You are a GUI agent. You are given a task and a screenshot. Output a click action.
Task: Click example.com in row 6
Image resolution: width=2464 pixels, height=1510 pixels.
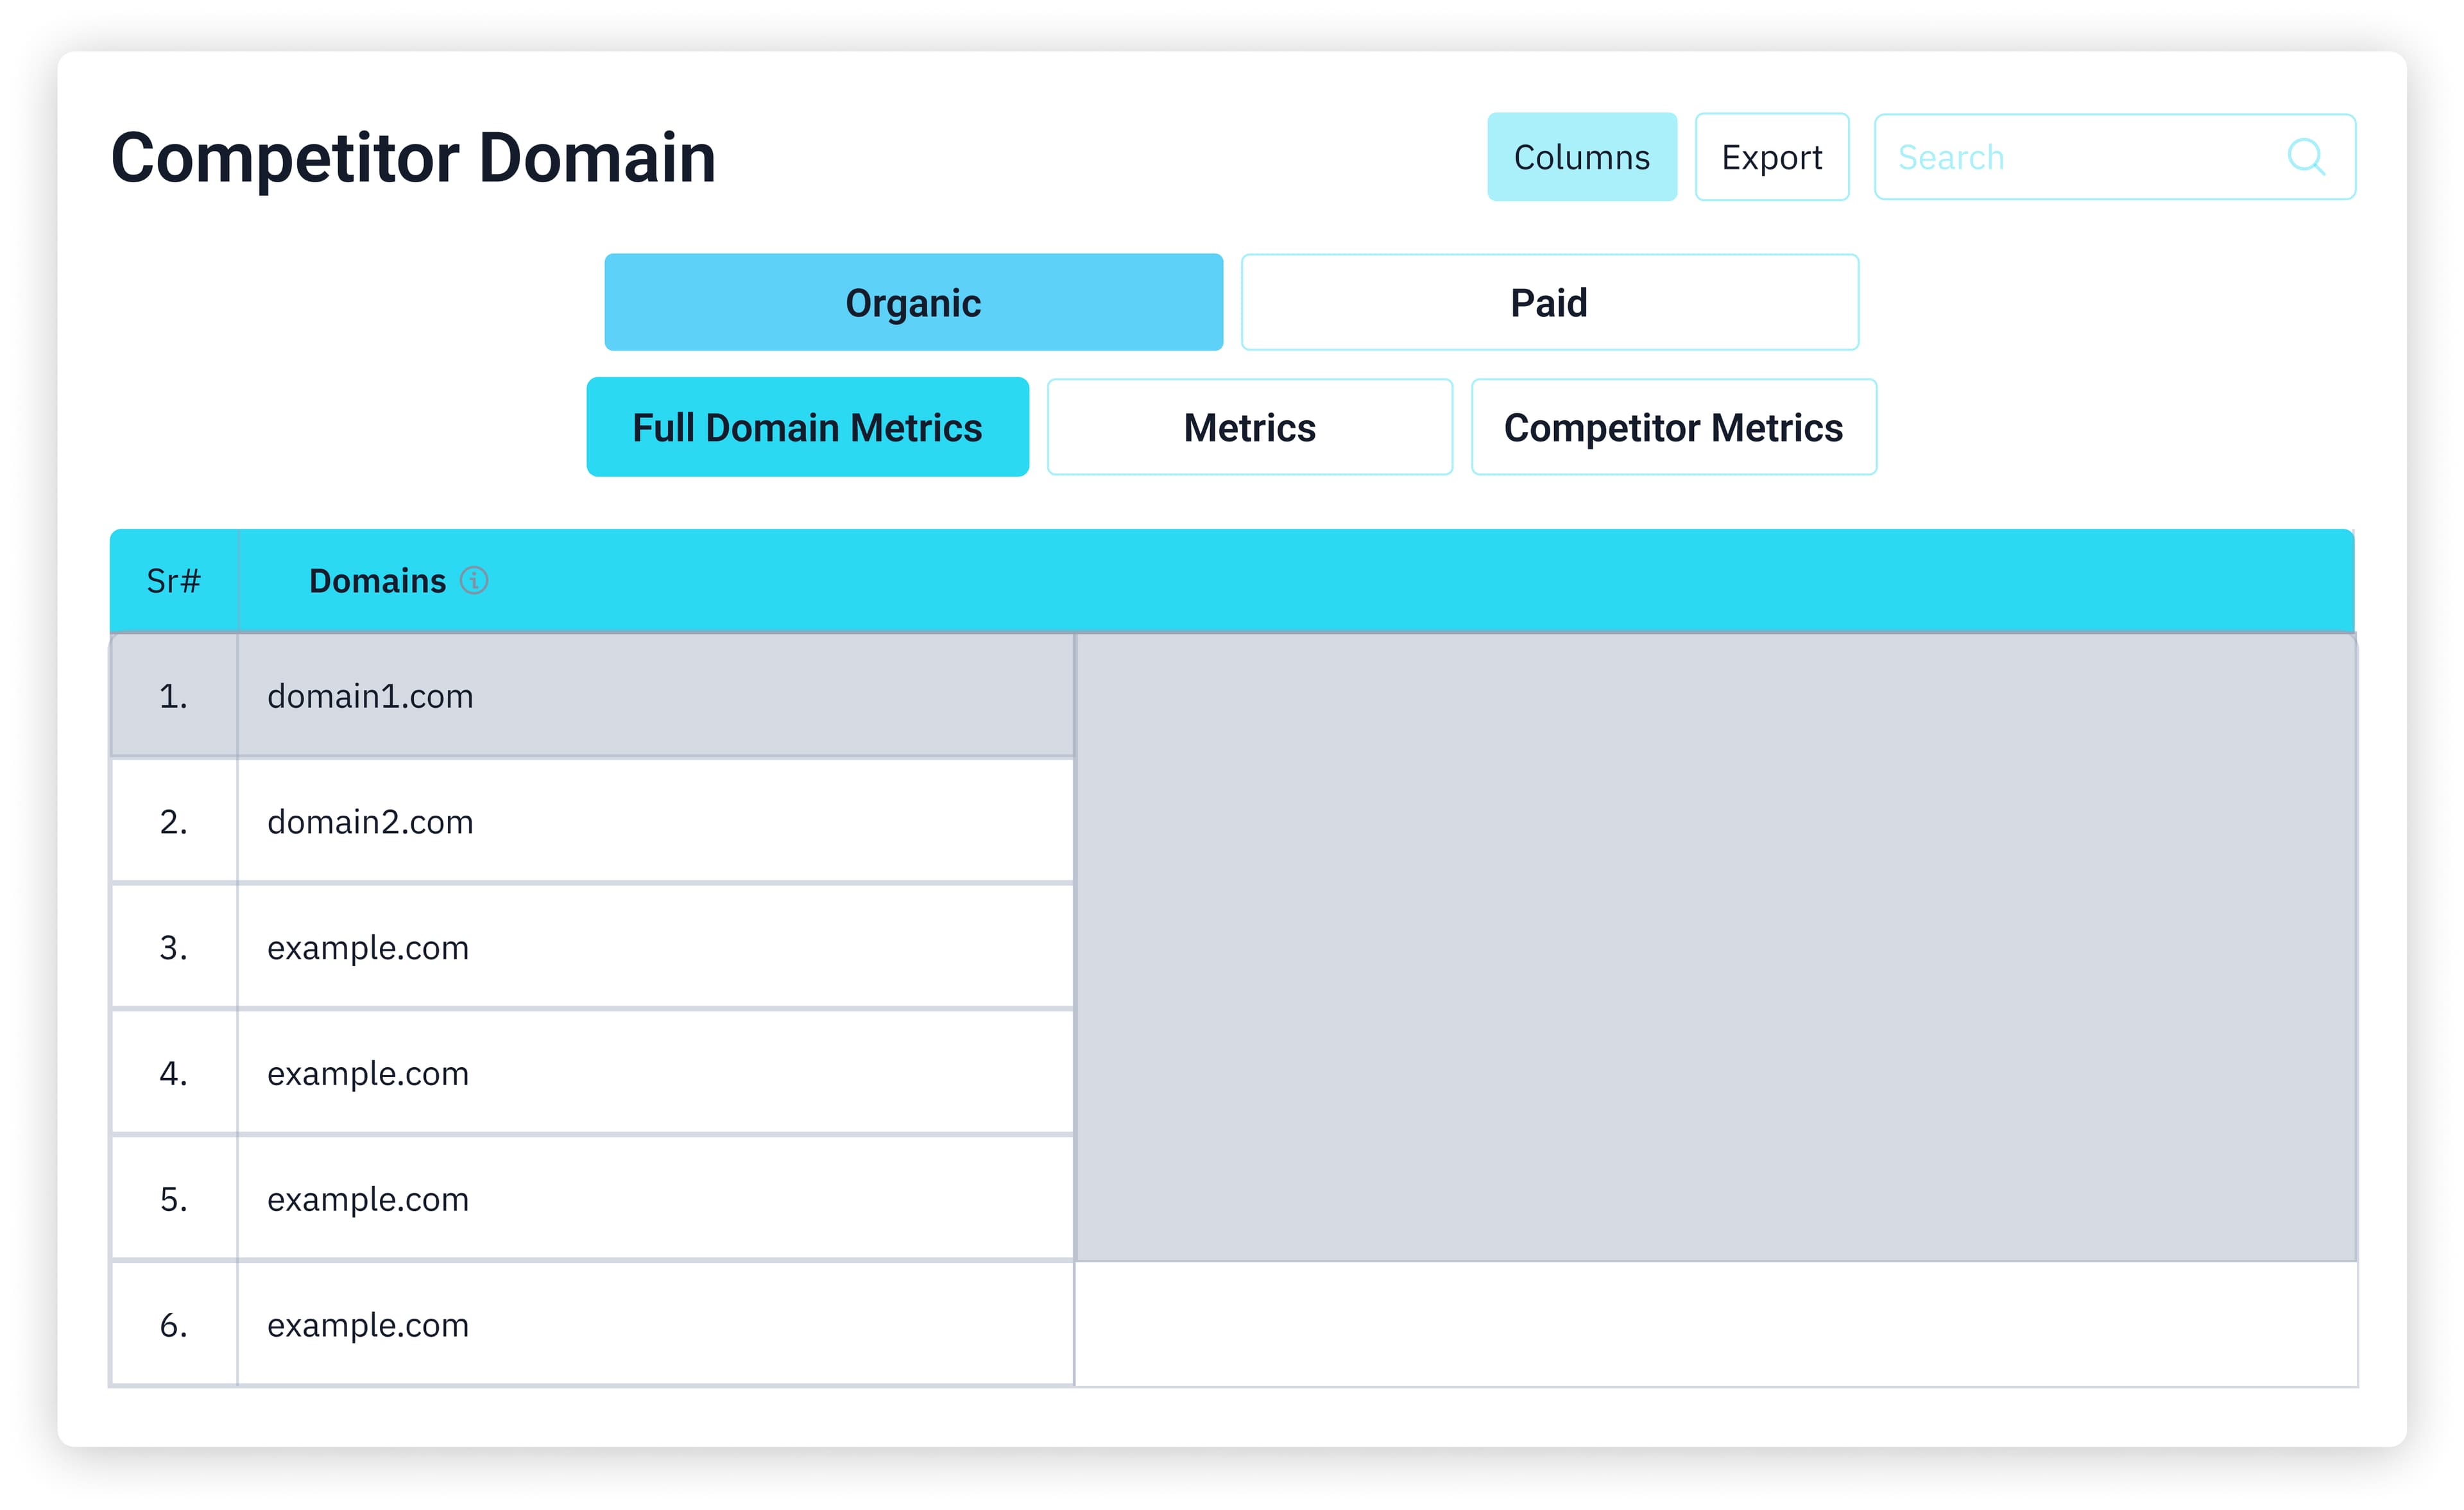tap(368, 1325)
